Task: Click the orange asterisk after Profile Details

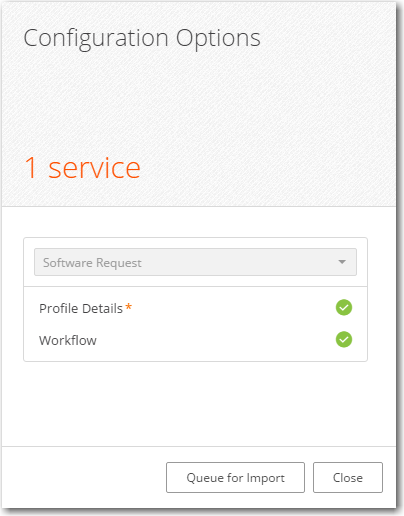Action: click(x=129, y=307)
